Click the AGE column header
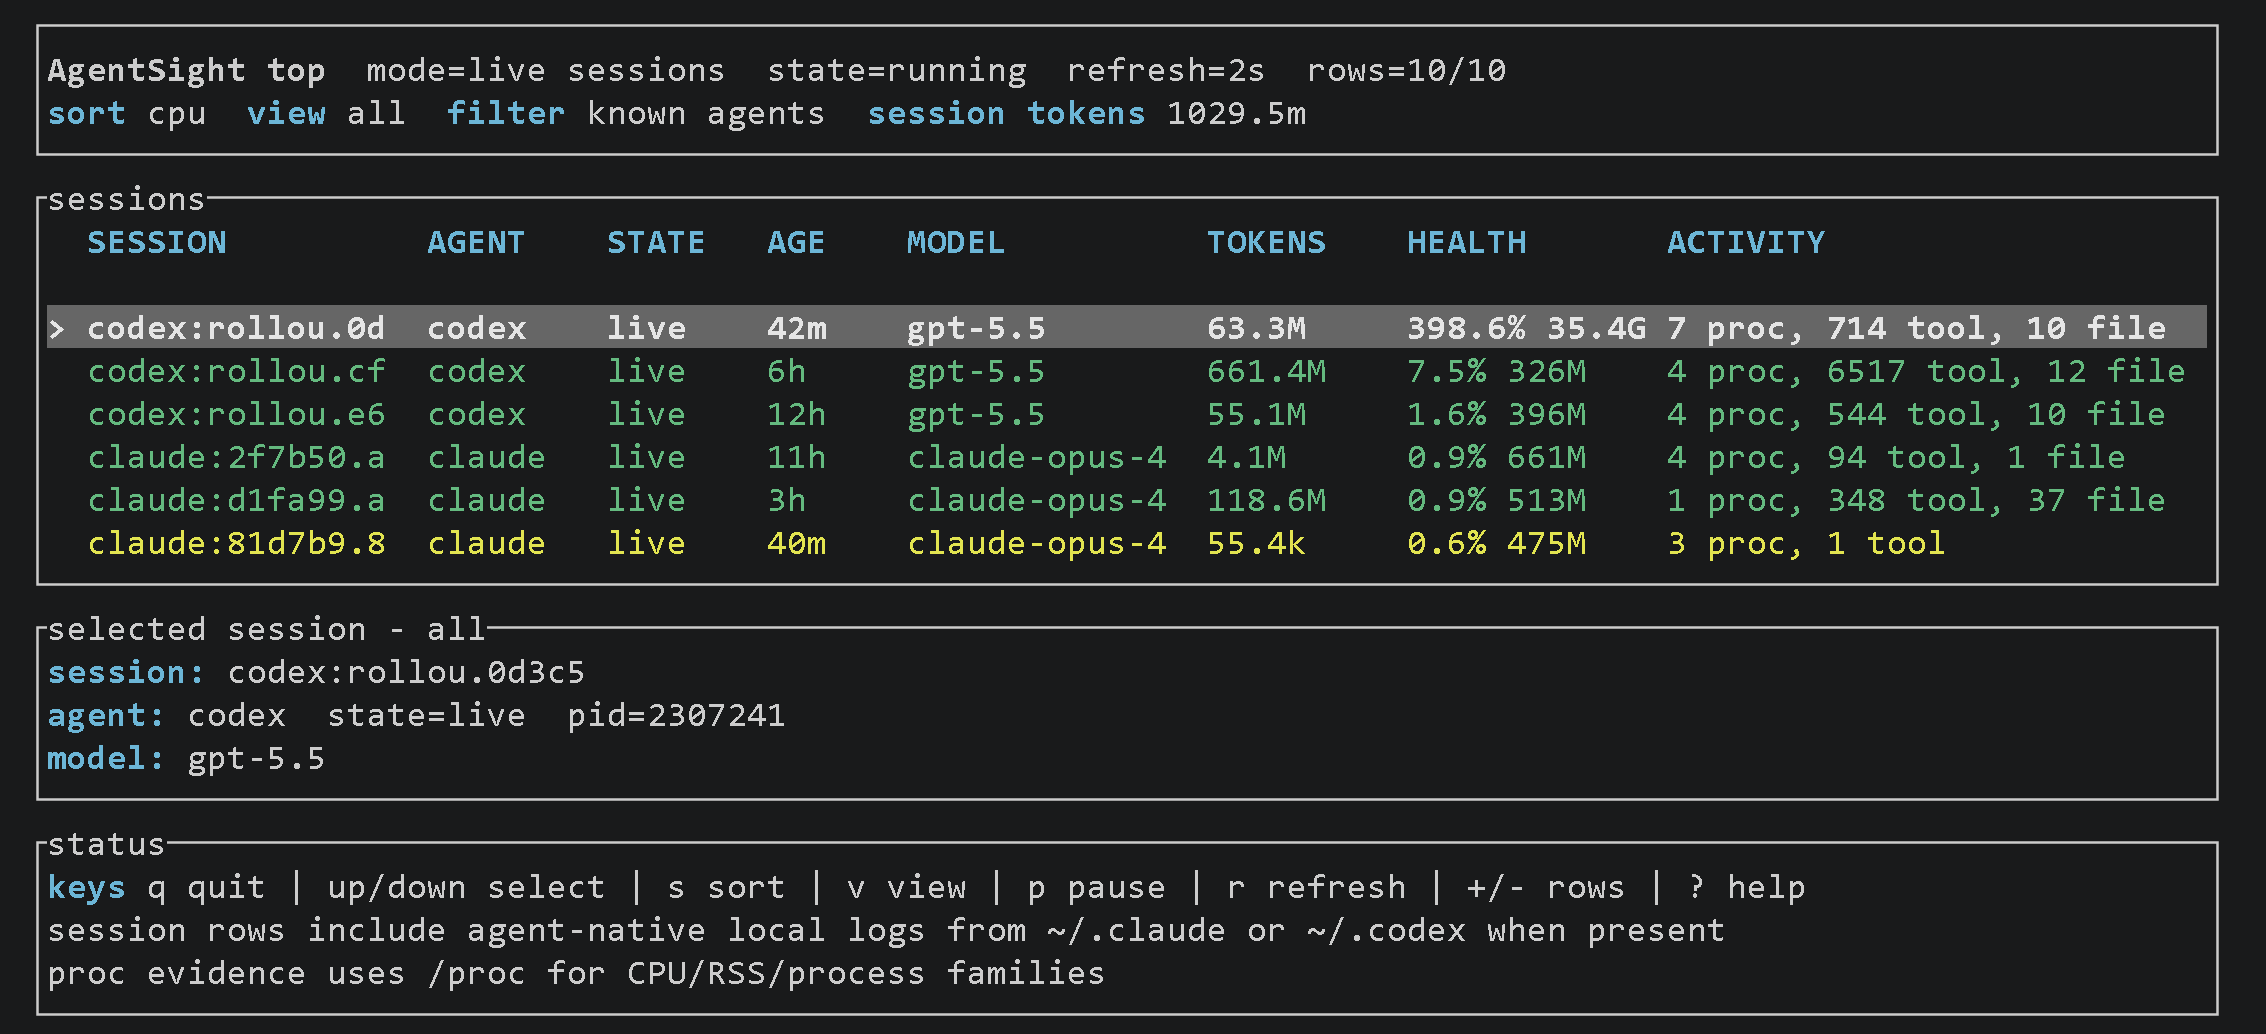 796,242
